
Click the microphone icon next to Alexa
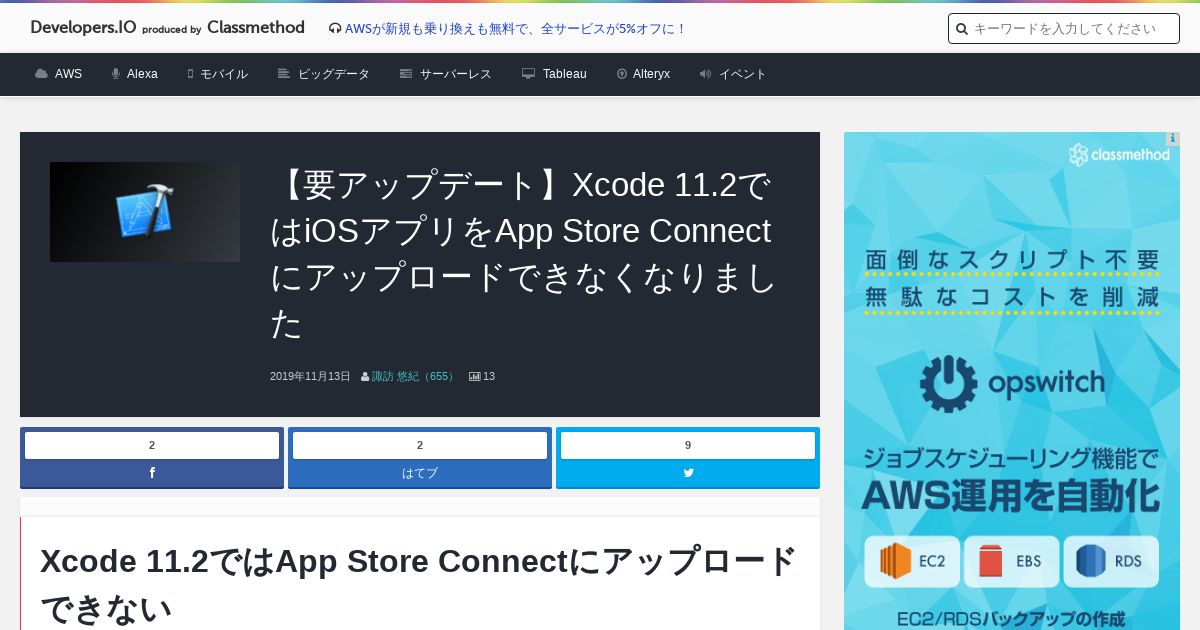tap(116, 74)
